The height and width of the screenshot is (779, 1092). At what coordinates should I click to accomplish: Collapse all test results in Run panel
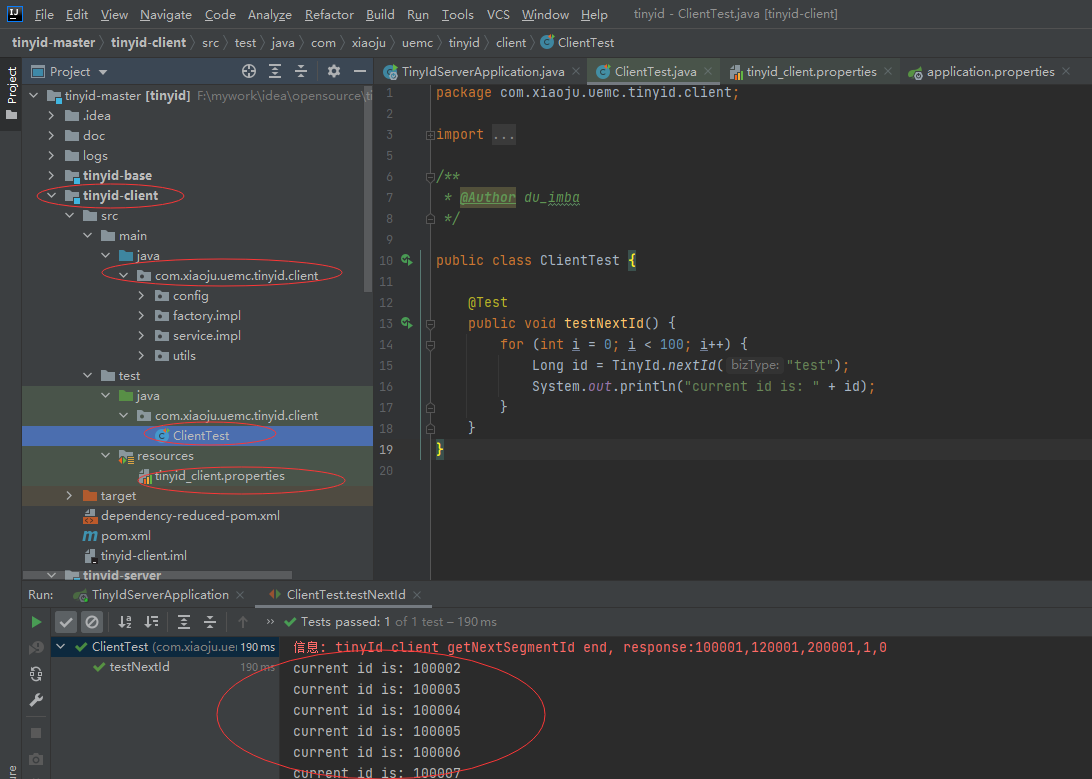[x=210, y=622]
